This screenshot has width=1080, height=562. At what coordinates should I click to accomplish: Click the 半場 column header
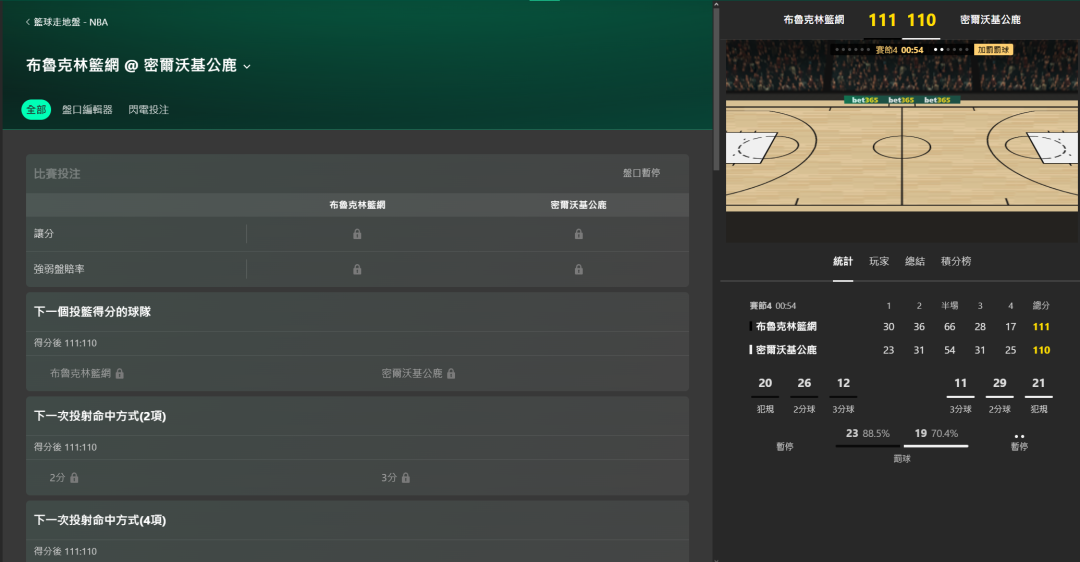[x=950, y=306]
